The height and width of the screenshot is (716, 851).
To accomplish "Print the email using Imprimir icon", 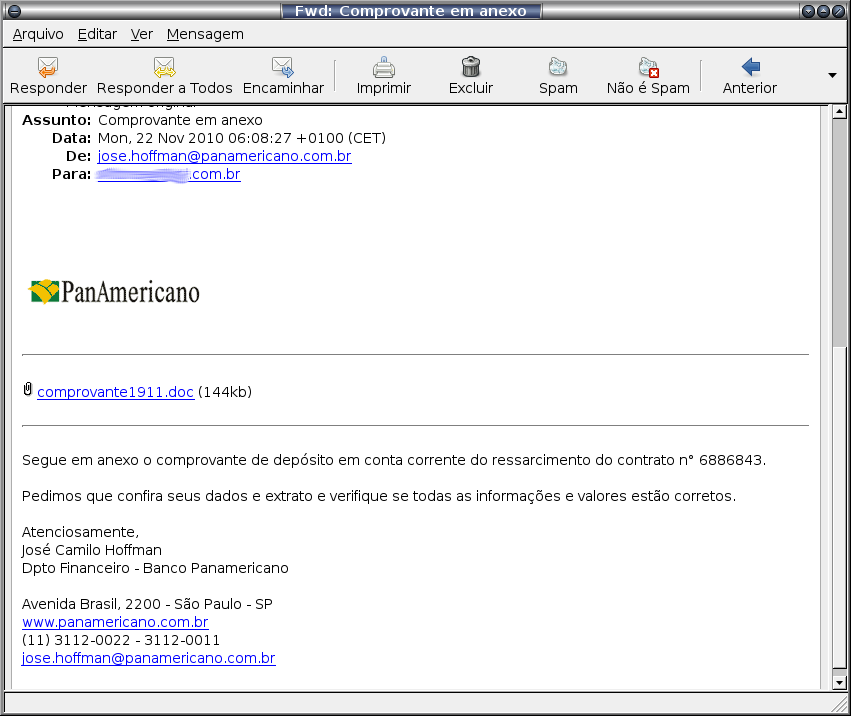I will tap(384, 67).
